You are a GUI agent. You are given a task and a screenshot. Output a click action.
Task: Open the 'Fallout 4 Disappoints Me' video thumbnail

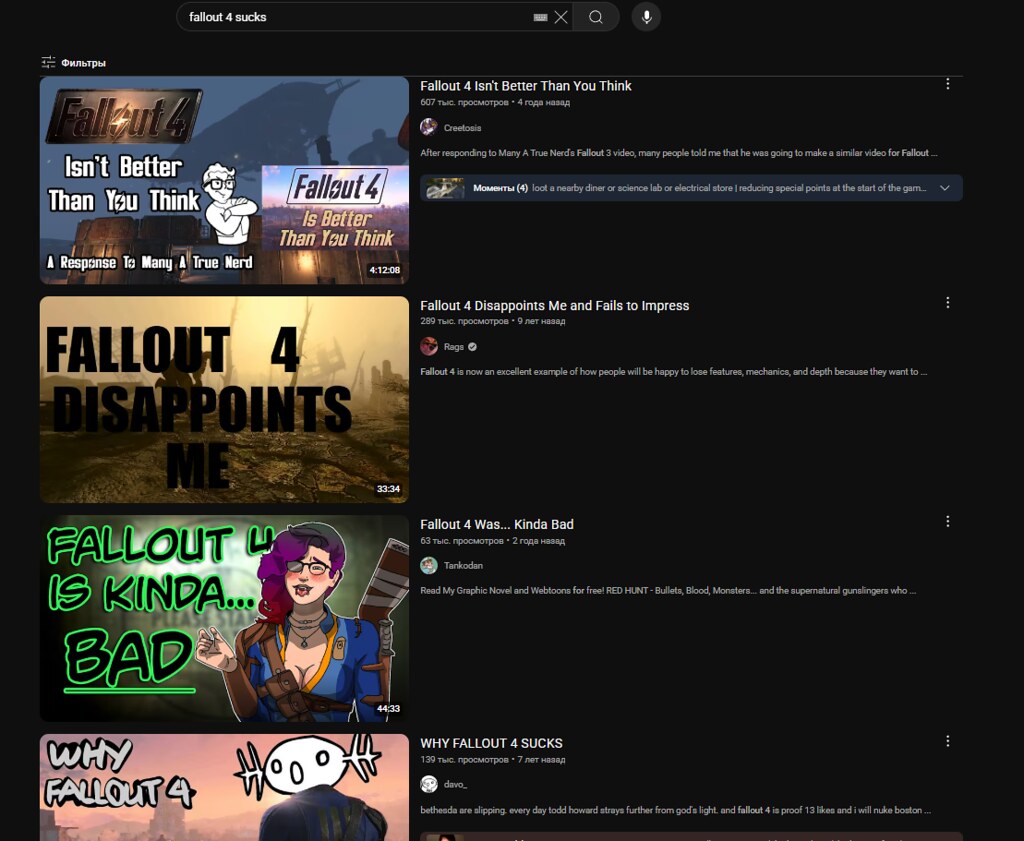[224, 400]
